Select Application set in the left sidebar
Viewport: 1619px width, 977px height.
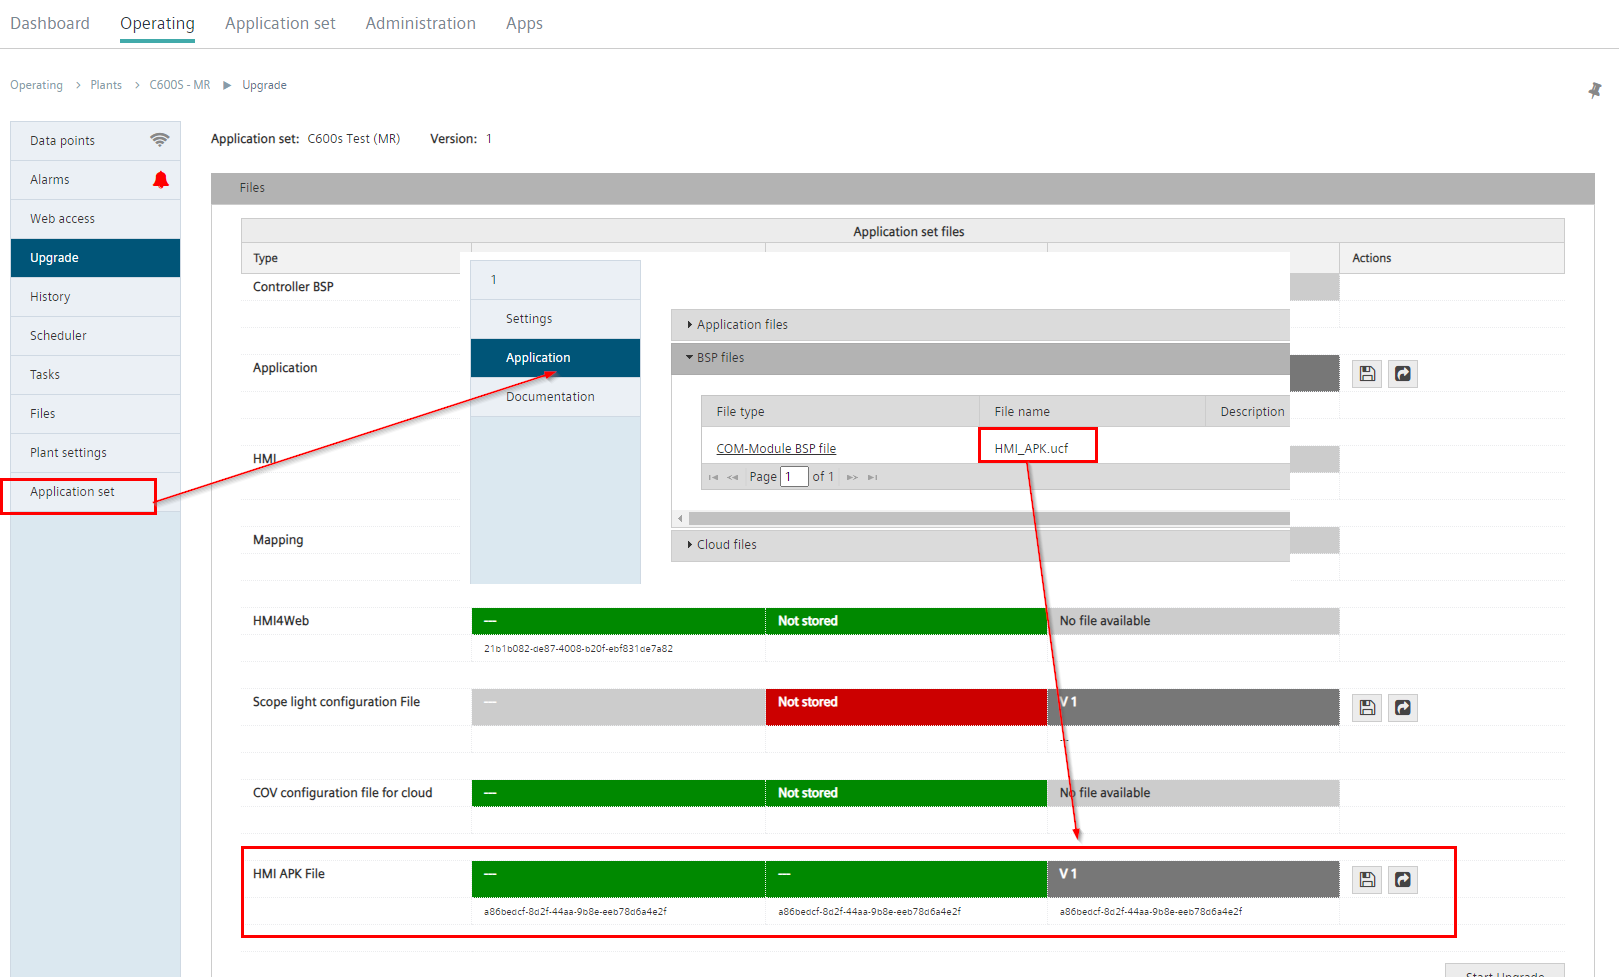point(72,492)
